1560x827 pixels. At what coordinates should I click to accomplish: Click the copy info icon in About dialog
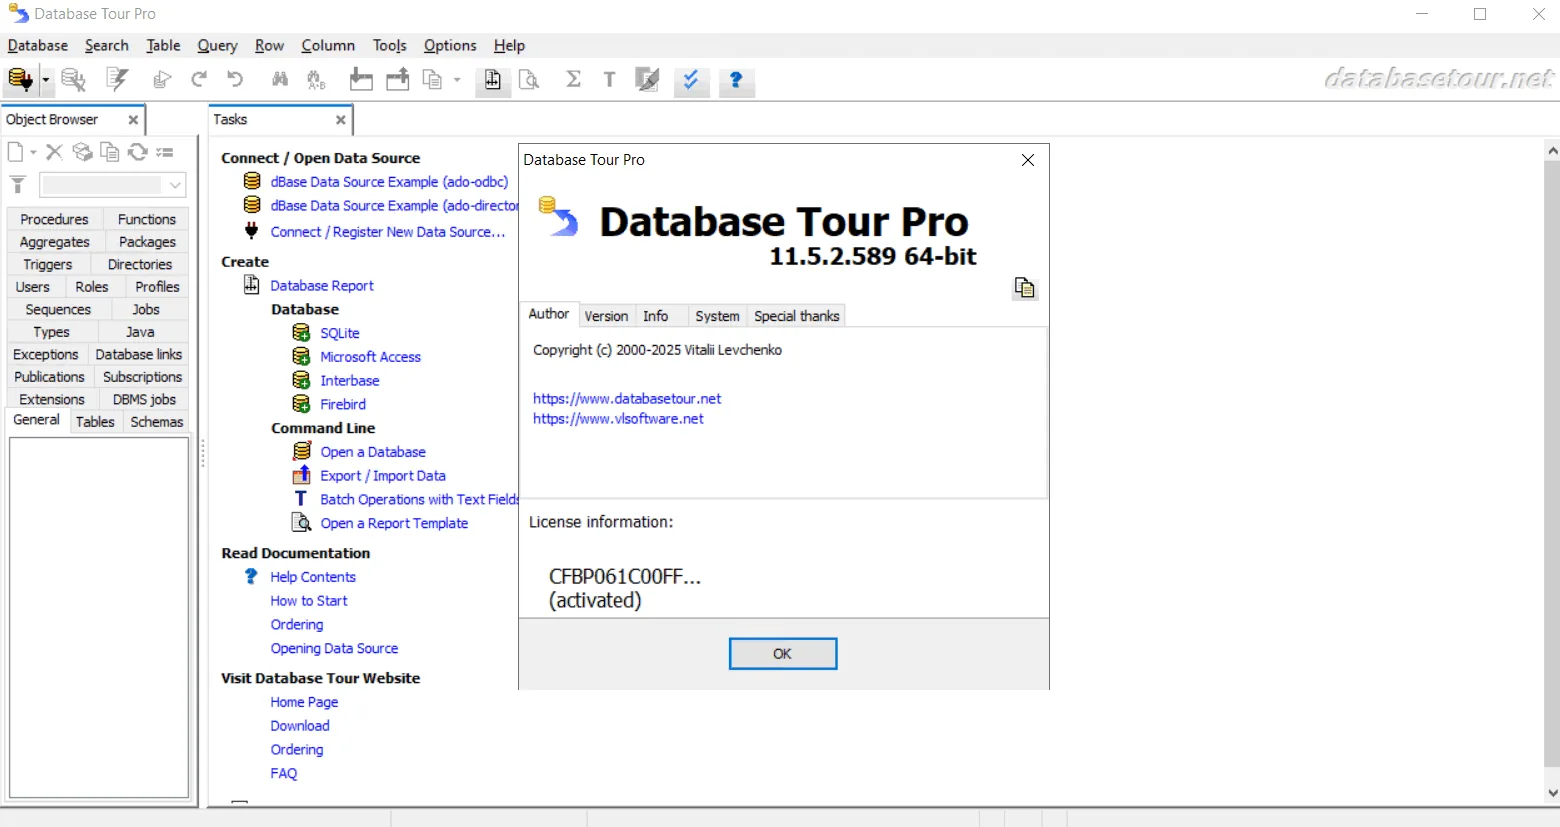1024,288
